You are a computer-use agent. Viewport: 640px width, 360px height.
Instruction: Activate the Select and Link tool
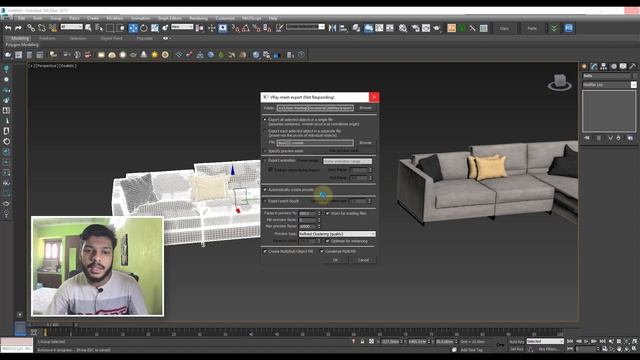31,28
